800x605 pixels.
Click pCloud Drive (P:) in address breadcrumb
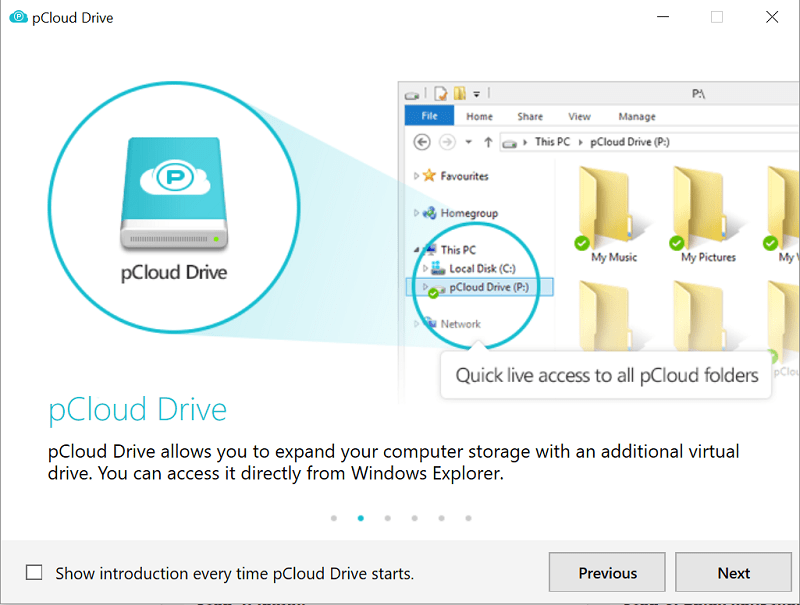[630, 142]
